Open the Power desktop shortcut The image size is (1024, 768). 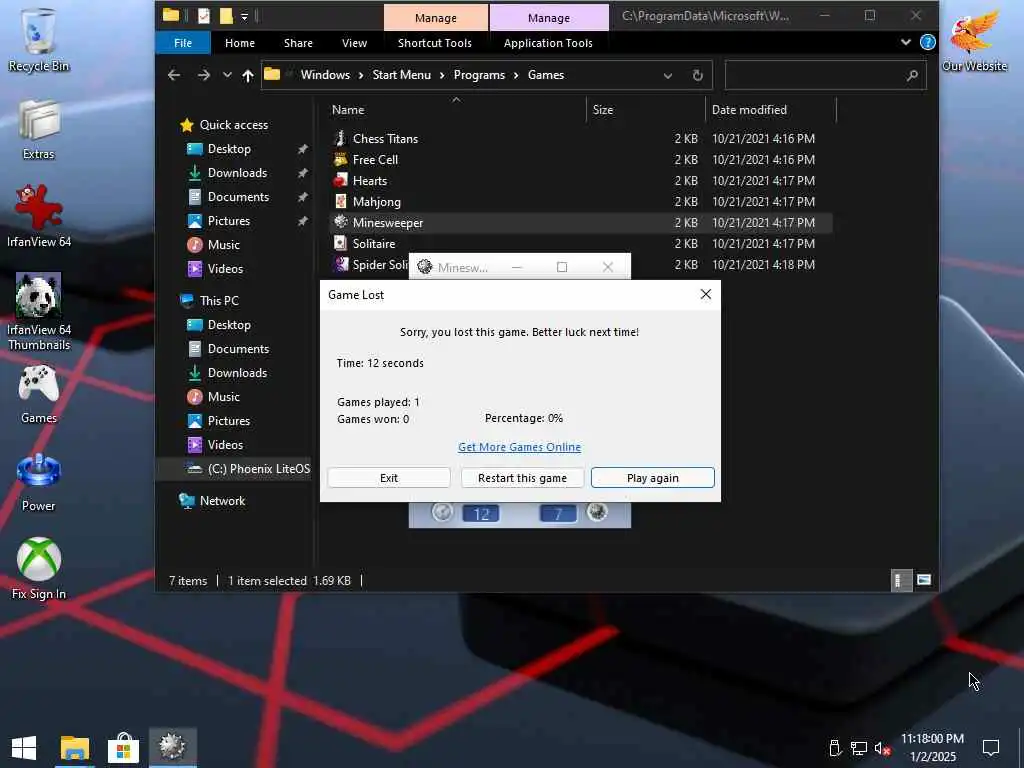(39, 482)
